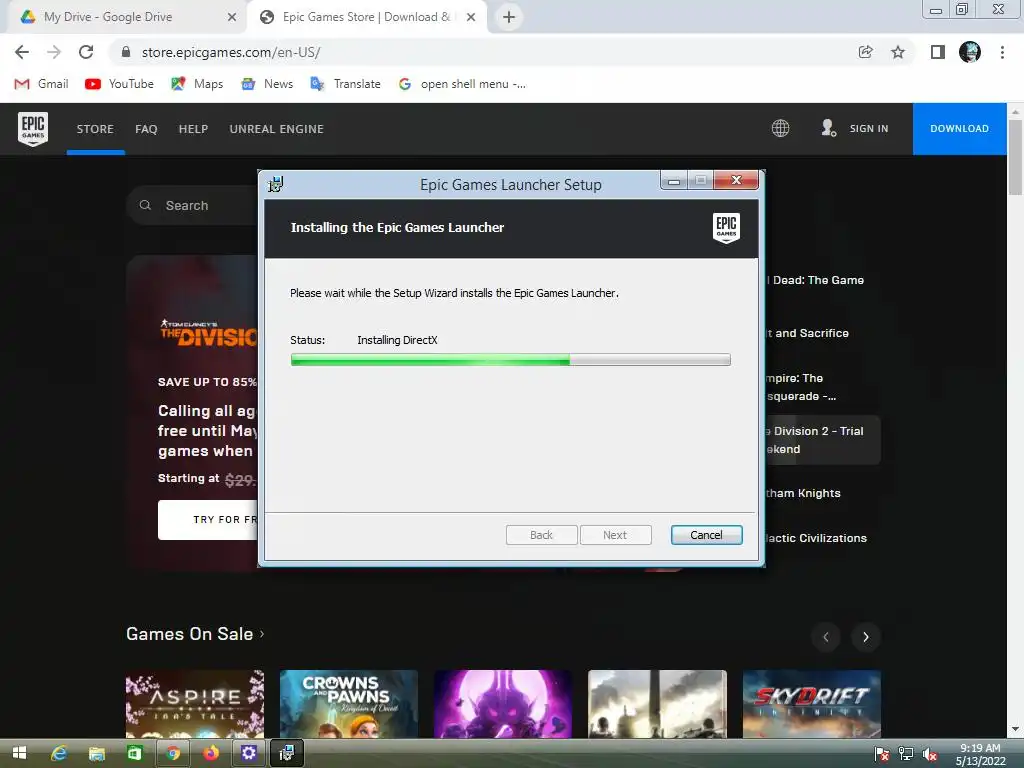Open Firefox from taskbar
Viewport: 1024px width, 768px height.
coord(211,754)
